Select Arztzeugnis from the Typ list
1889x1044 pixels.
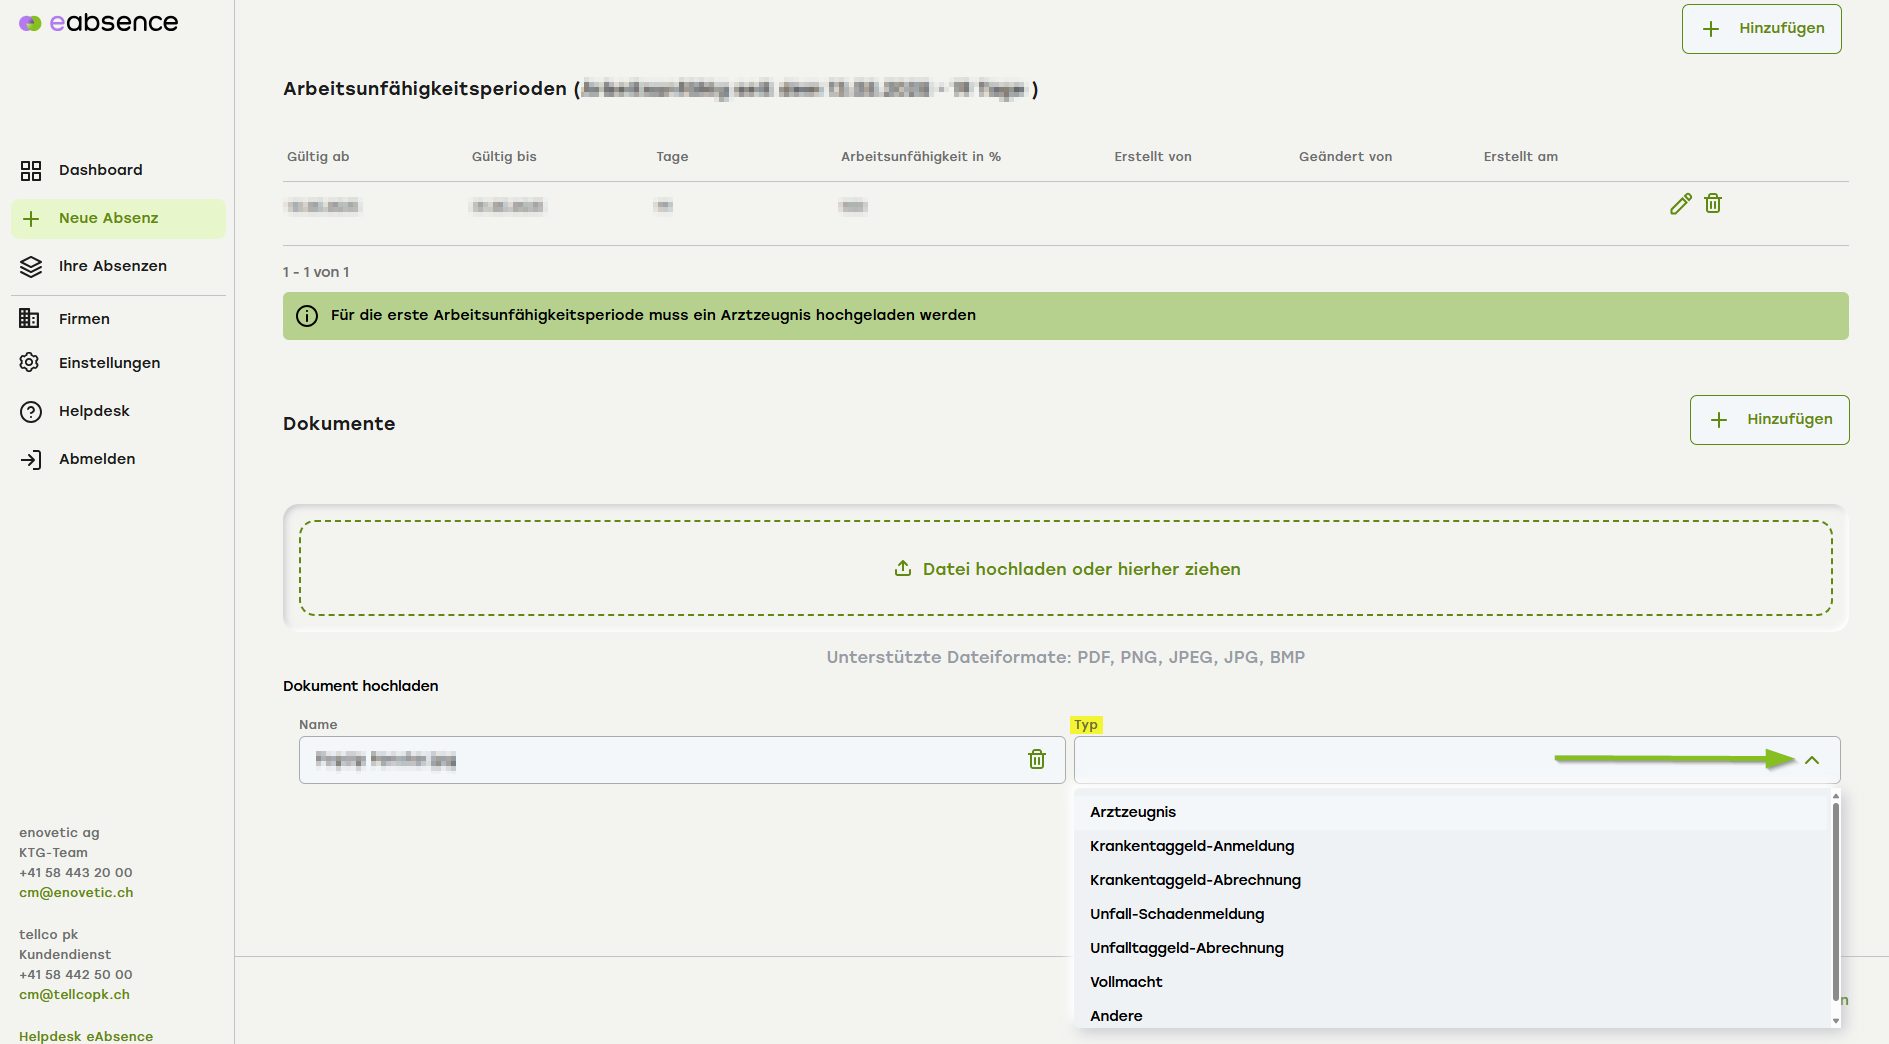[1133, 812]
